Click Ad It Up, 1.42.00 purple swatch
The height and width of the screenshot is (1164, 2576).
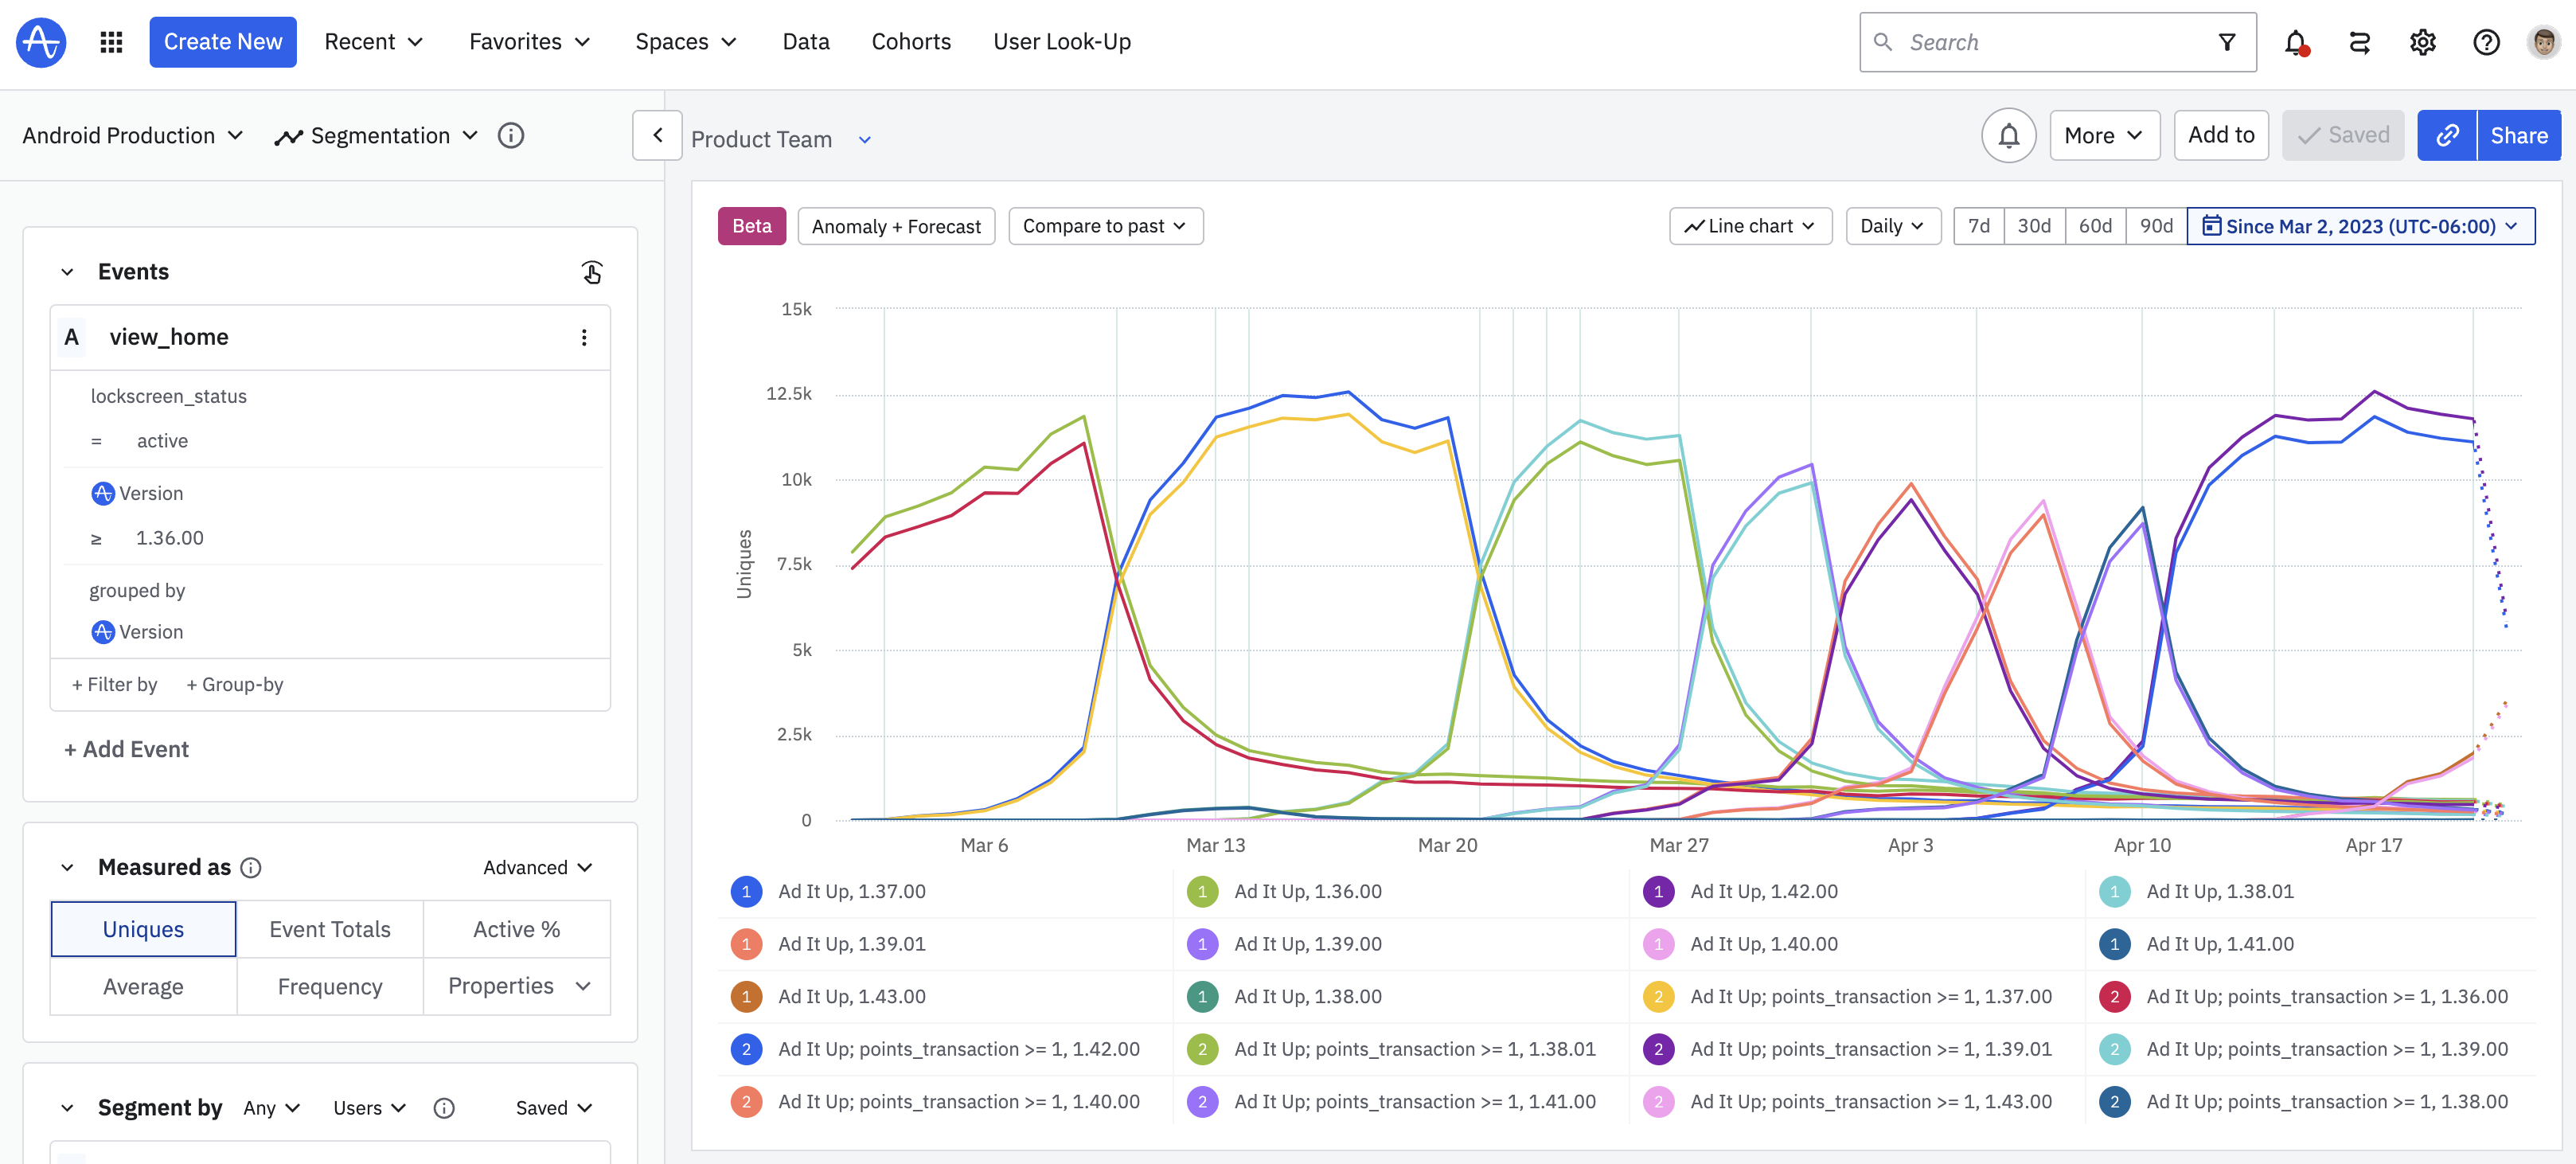coord(1658,891)
